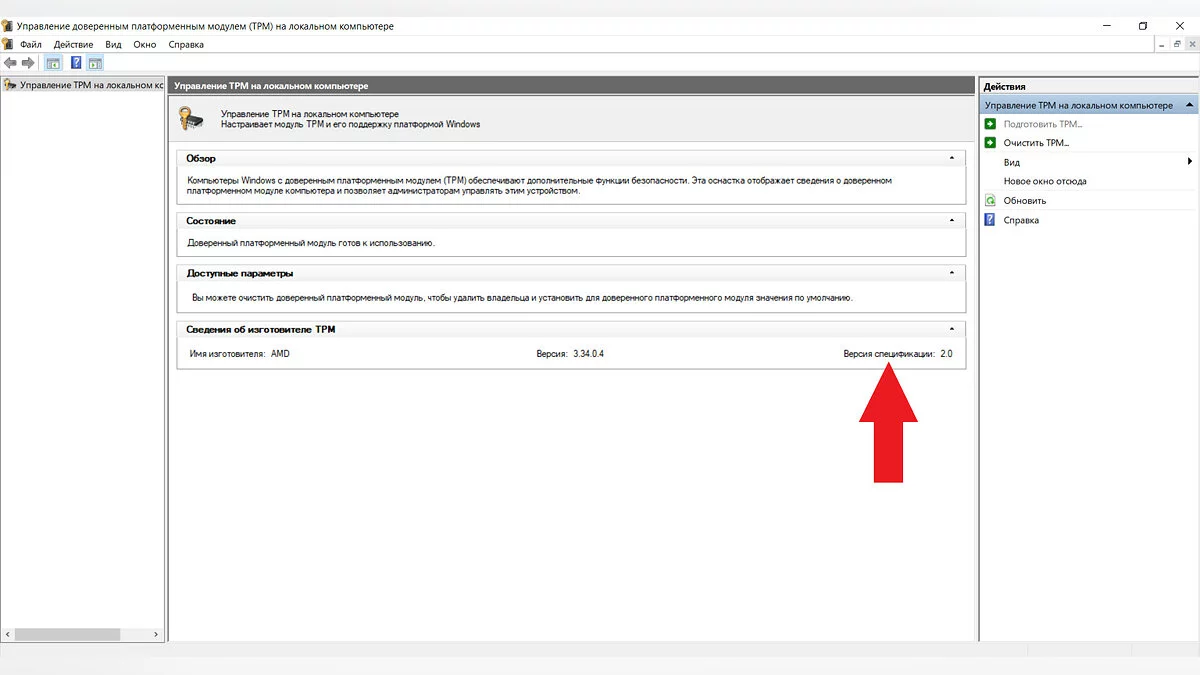
Task: Toggle the Actions pane toolbar icon
Action: [95, 63]
